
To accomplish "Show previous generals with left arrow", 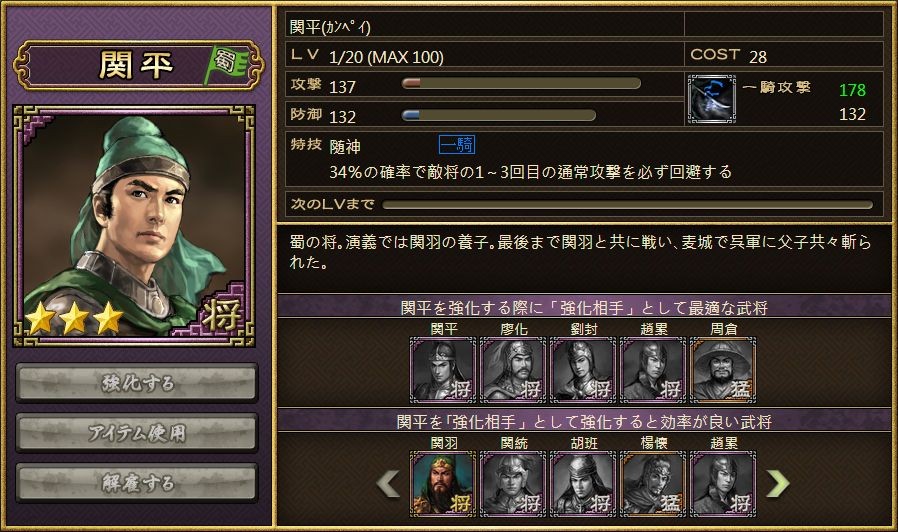I will (388, 483).
